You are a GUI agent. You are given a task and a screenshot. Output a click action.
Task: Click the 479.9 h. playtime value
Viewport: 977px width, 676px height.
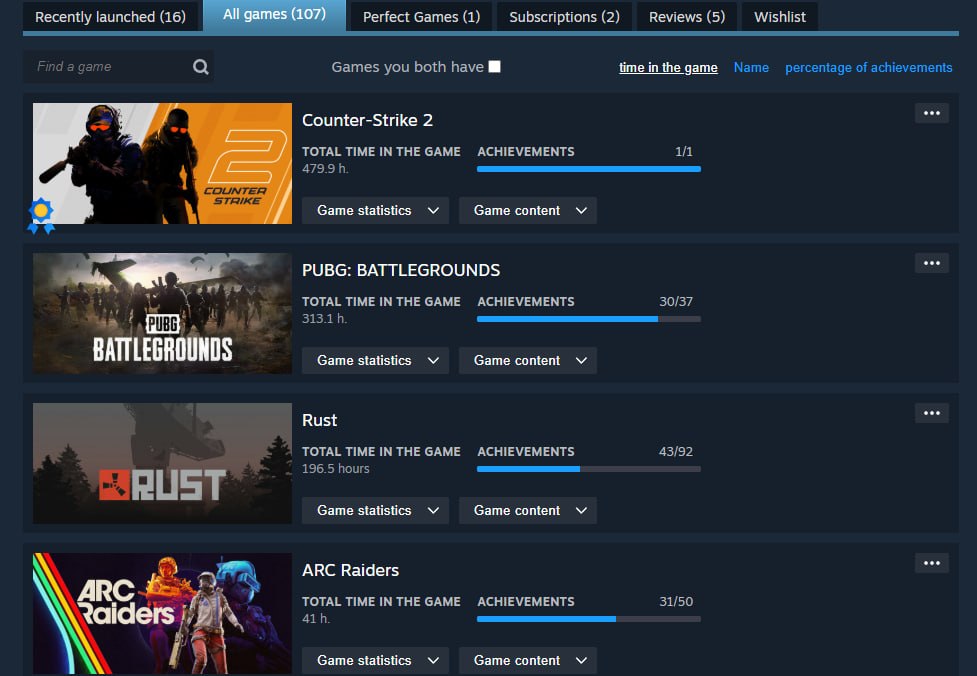pos(325,169)
